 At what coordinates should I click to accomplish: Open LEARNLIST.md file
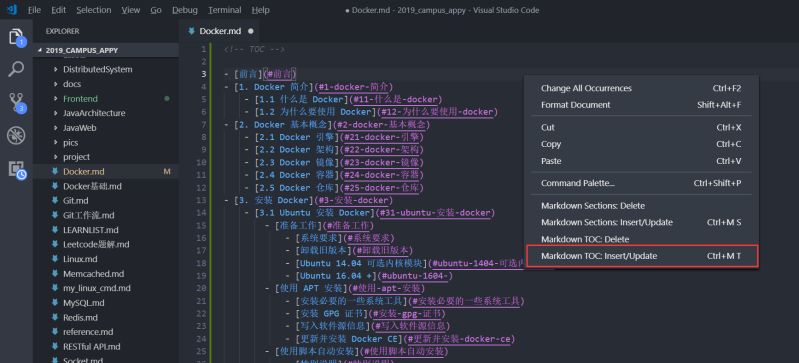pos(106,230)
